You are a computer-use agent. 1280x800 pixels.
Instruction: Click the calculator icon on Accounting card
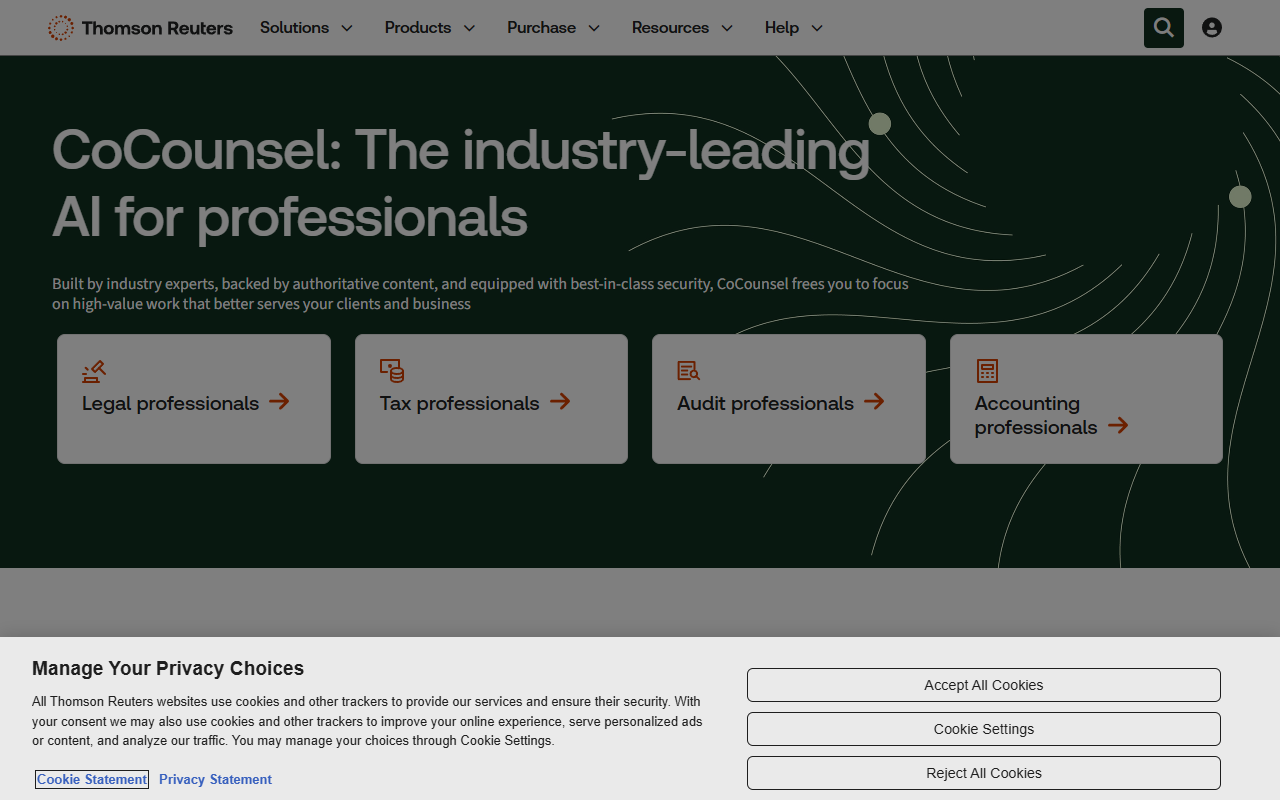987,371
